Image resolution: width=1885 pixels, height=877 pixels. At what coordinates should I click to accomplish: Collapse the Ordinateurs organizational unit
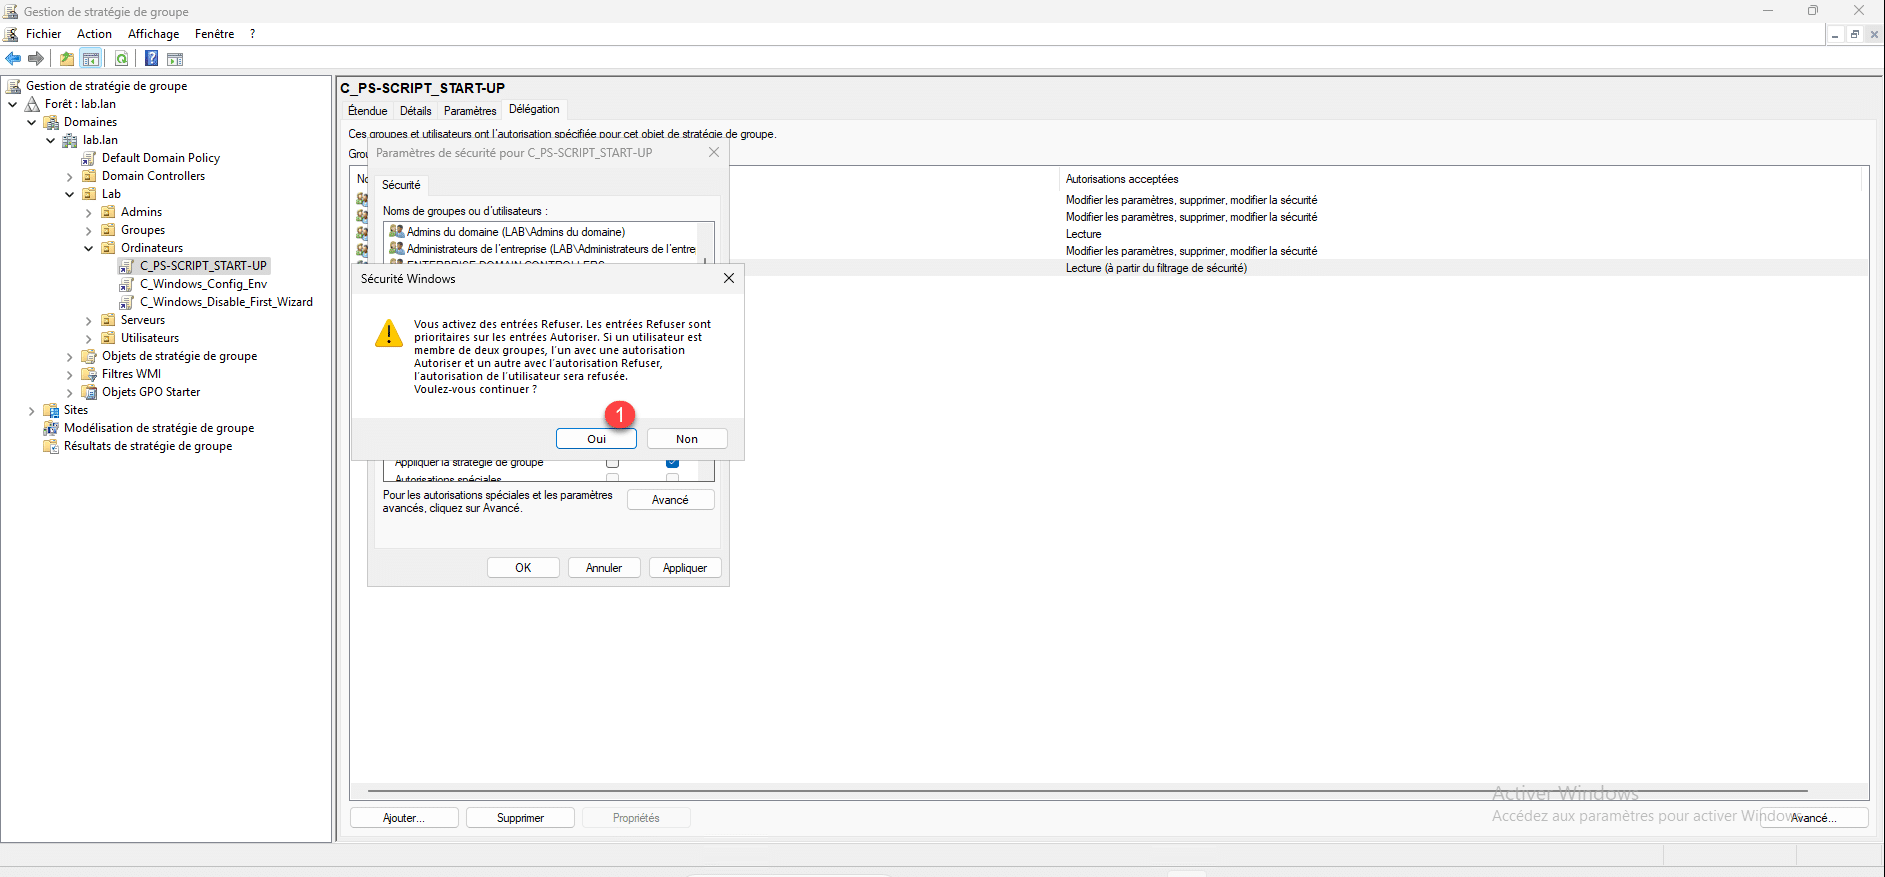(x=88, y=248)
